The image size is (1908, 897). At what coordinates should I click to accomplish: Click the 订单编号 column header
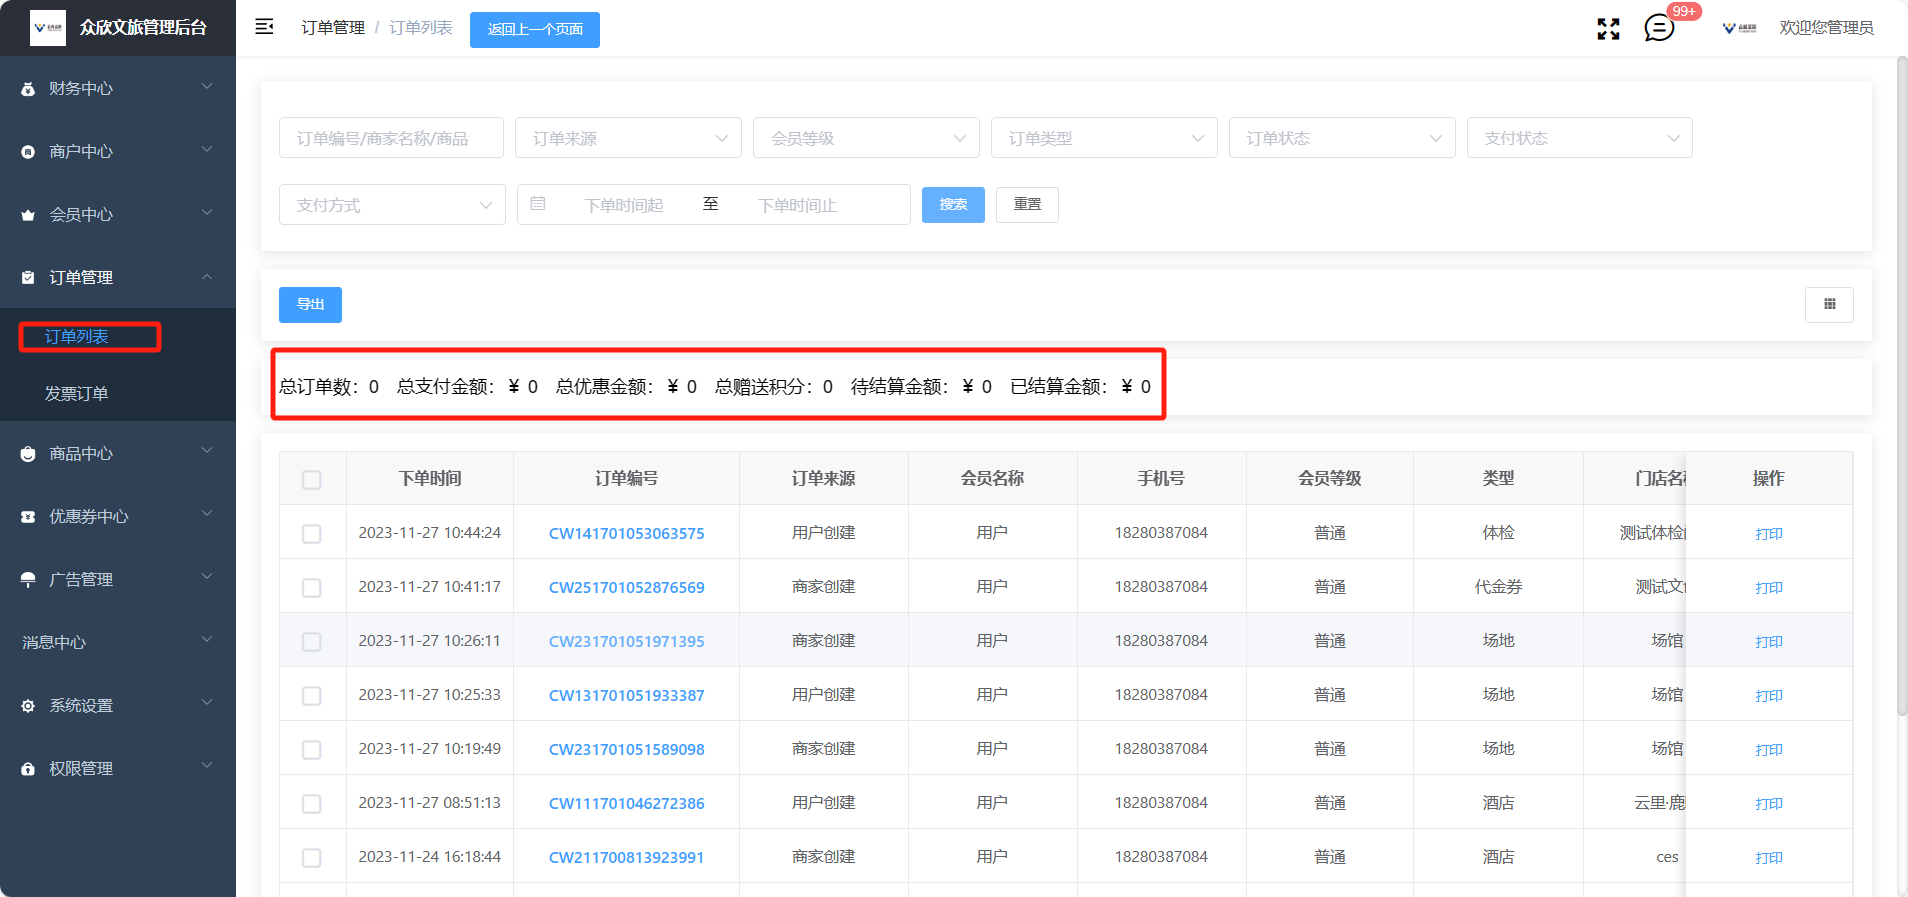[627, 479]
